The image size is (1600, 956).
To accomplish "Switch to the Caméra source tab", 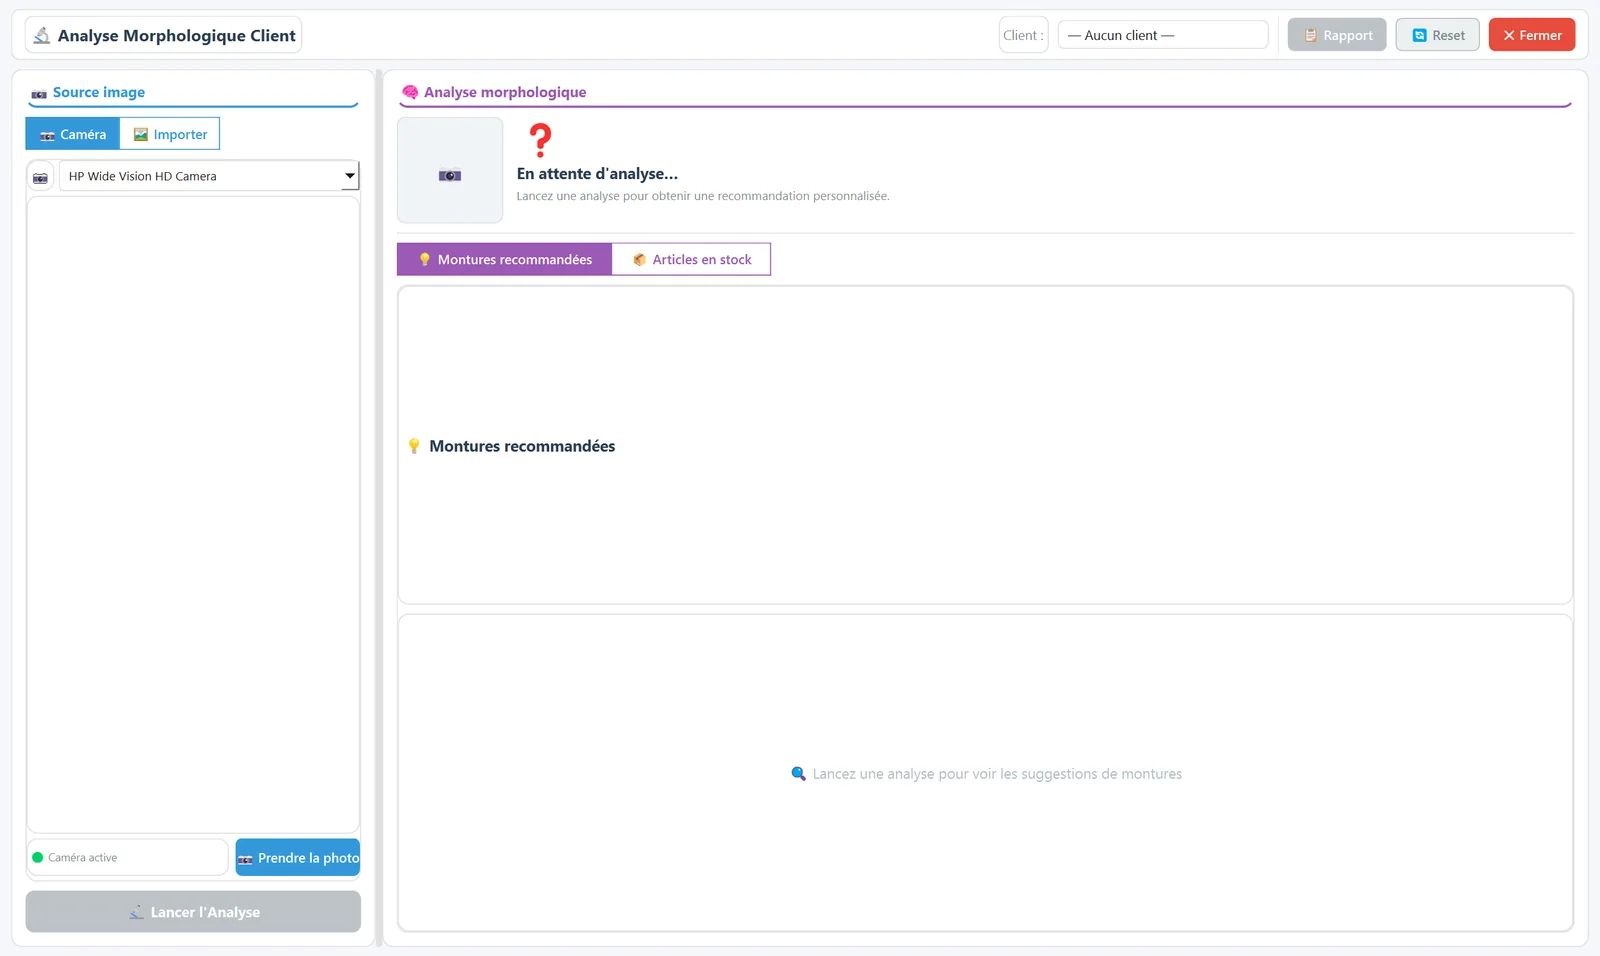I will 72,134.
